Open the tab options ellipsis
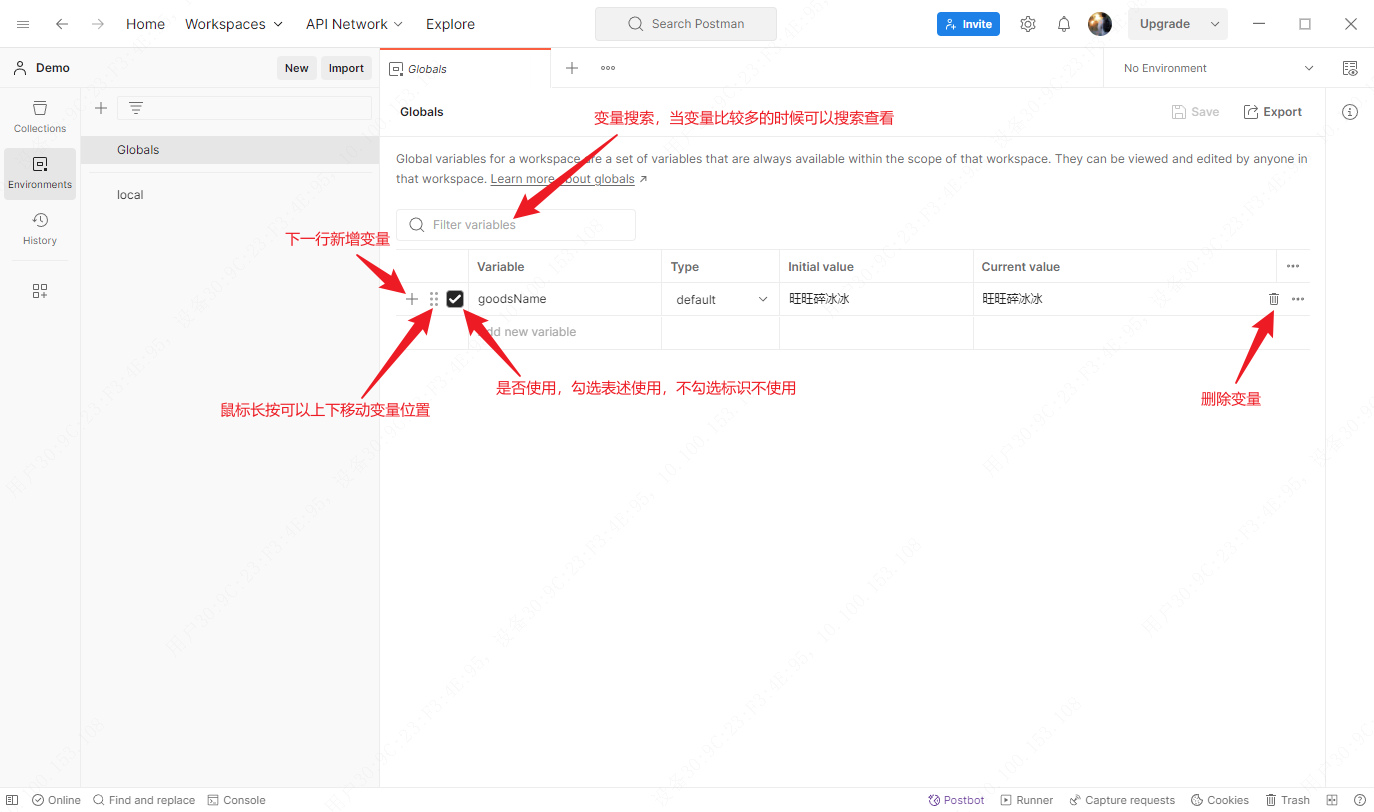Viewport: 1374px width, 812px height. [608, 68]
